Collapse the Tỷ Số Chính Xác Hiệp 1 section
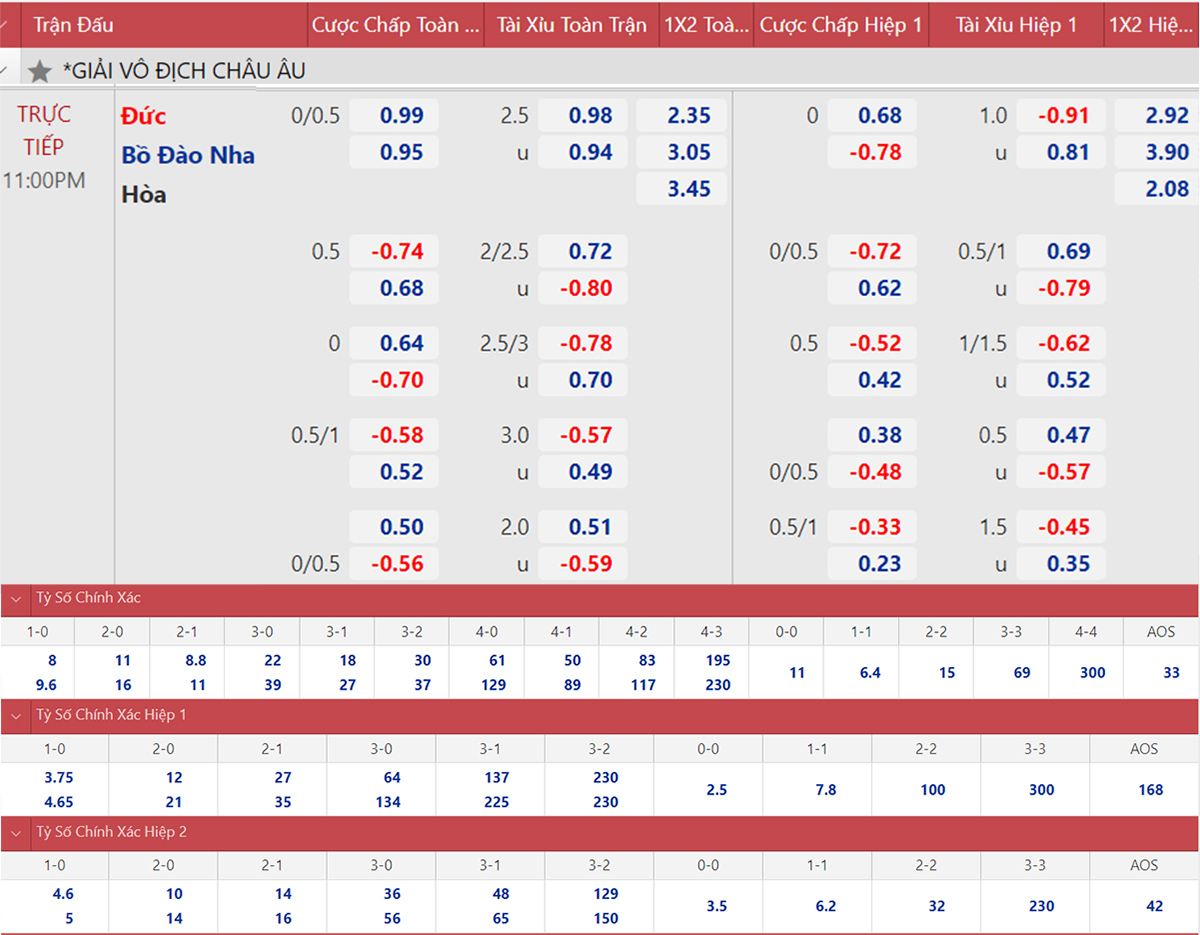 (x=16, y=716)
